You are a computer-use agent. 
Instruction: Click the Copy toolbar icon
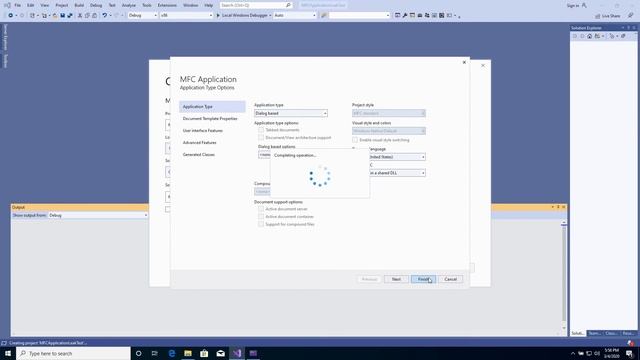87,16
